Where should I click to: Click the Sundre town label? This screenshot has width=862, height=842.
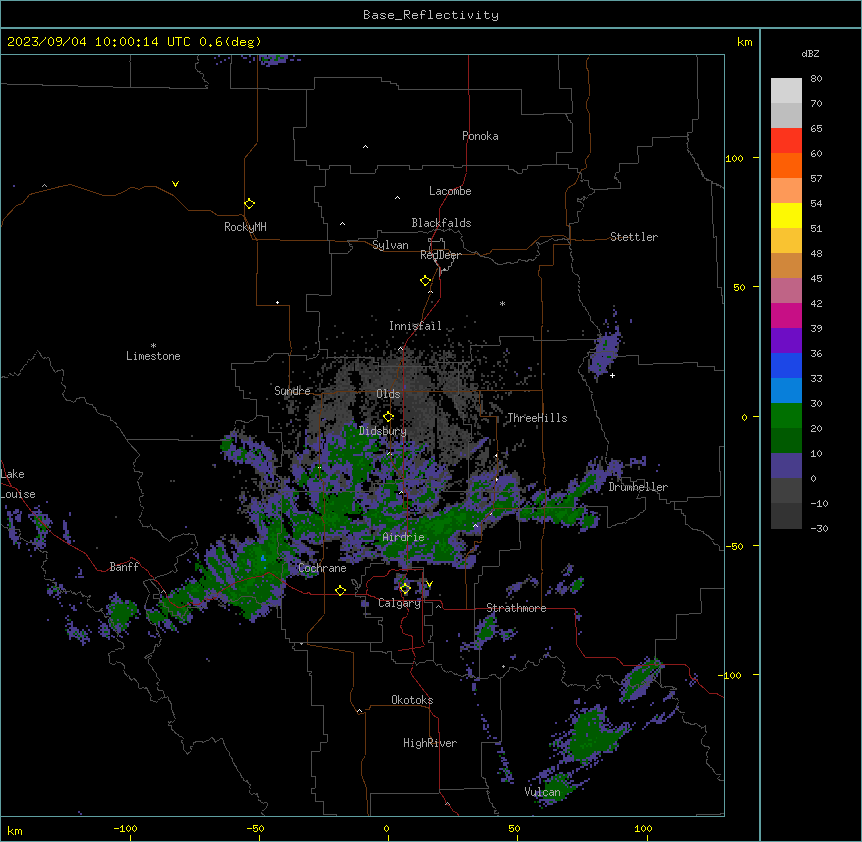pos(292,391)
